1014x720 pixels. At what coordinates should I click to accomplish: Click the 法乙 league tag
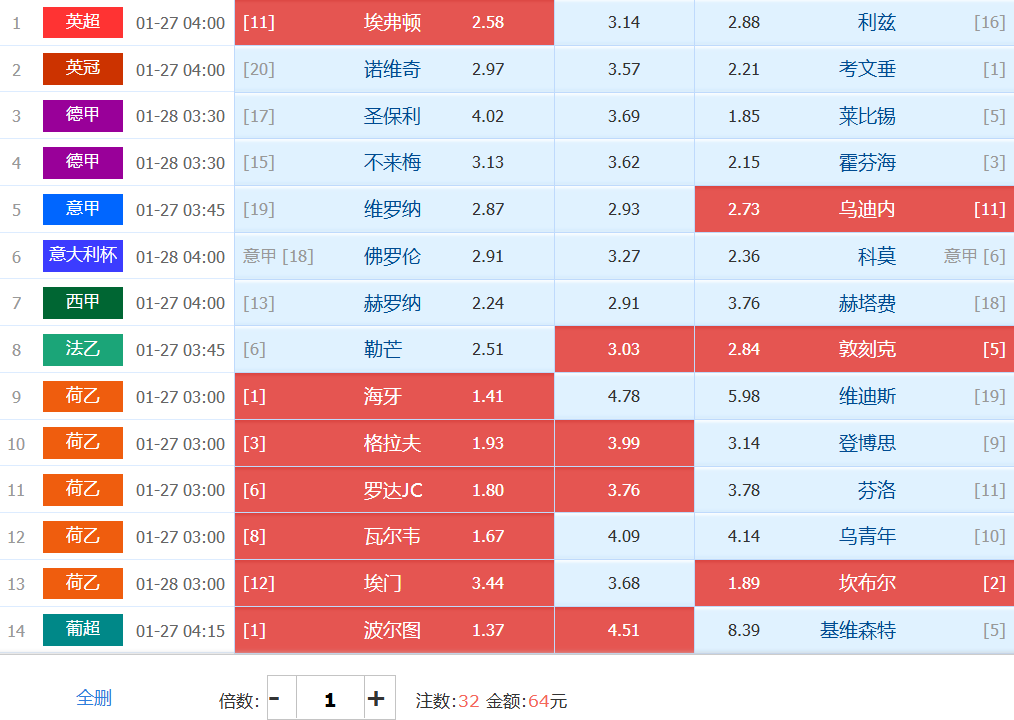[83, 350]
